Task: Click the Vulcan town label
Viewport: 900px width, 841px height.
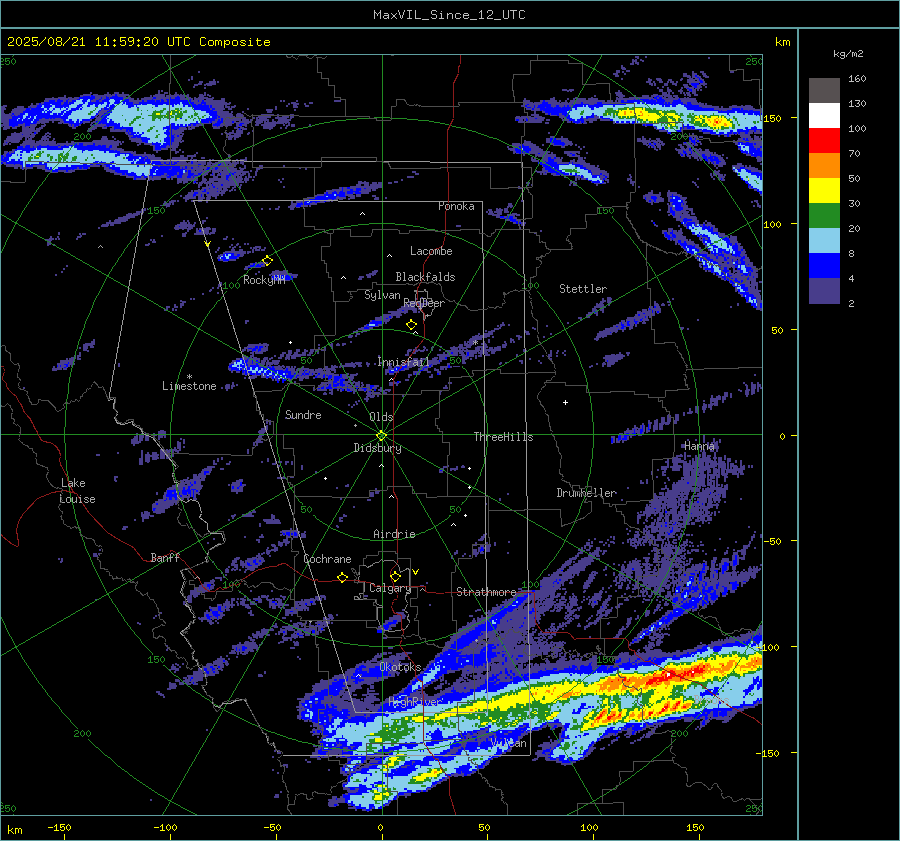Action: [509, 743]
